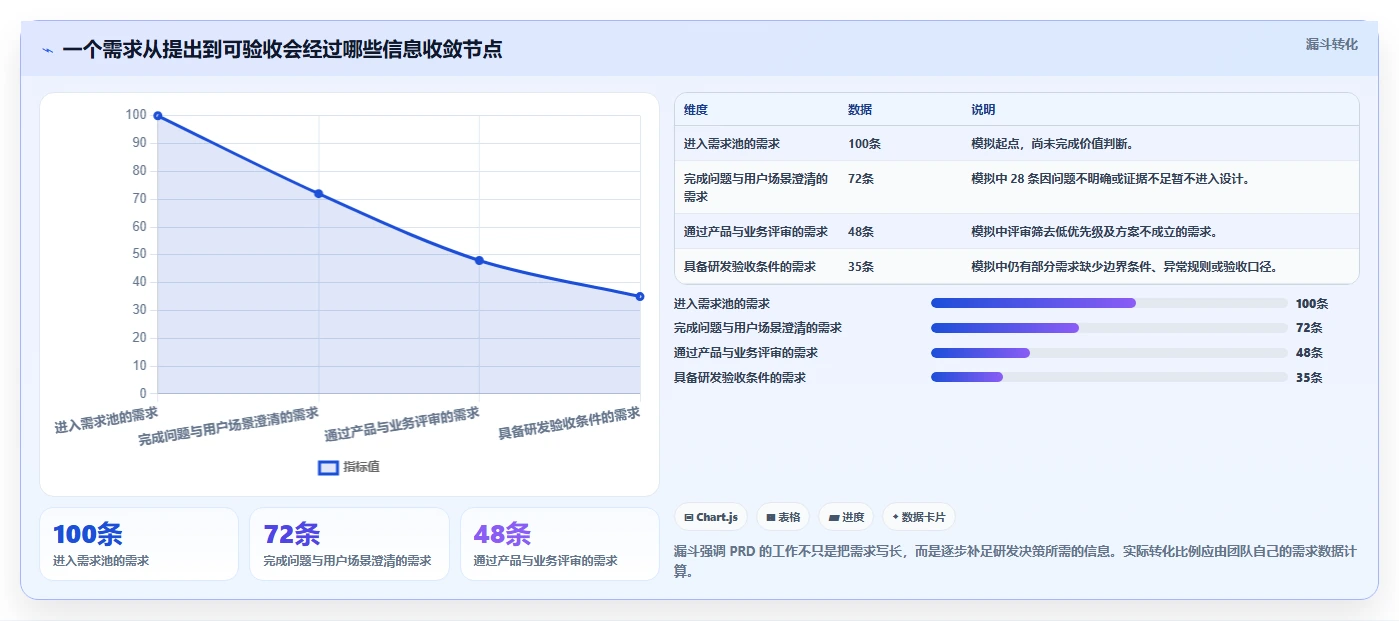
Task: Select the 进度 tag
Action: (x=846, y=517)
